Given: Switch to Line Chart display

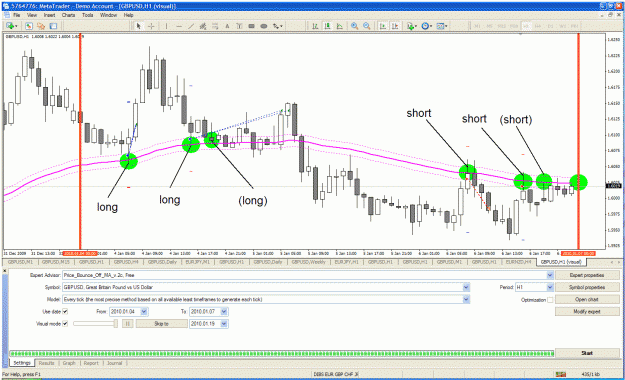Looking at the screenshot, I should (340, 26).
